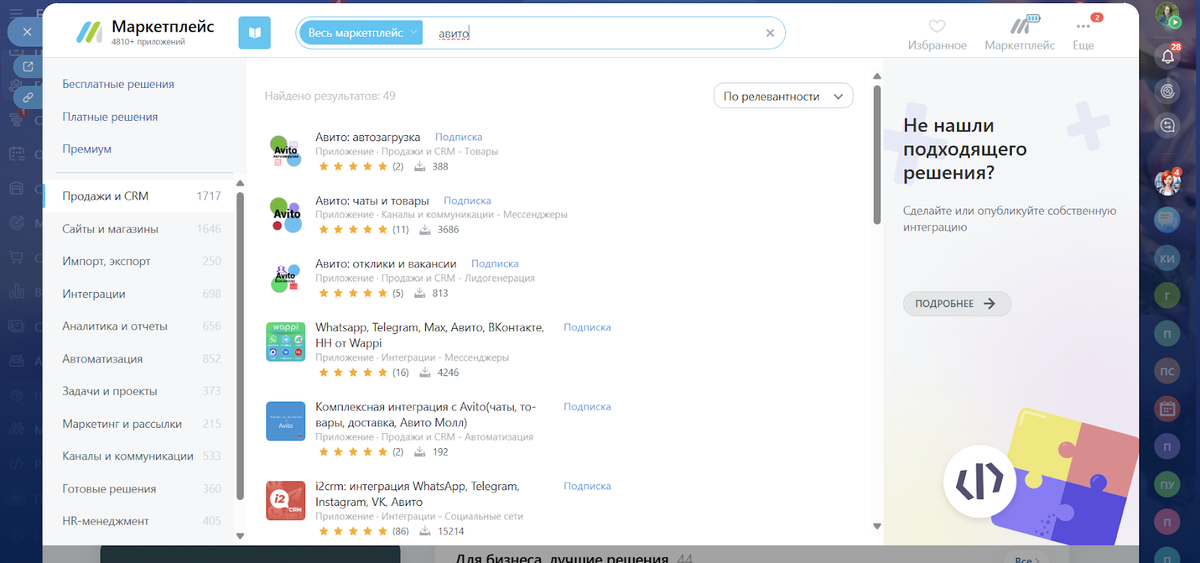The image size is (1200, 563).
Task: Select Задачи и проекты category
Action: coord(139,391)
